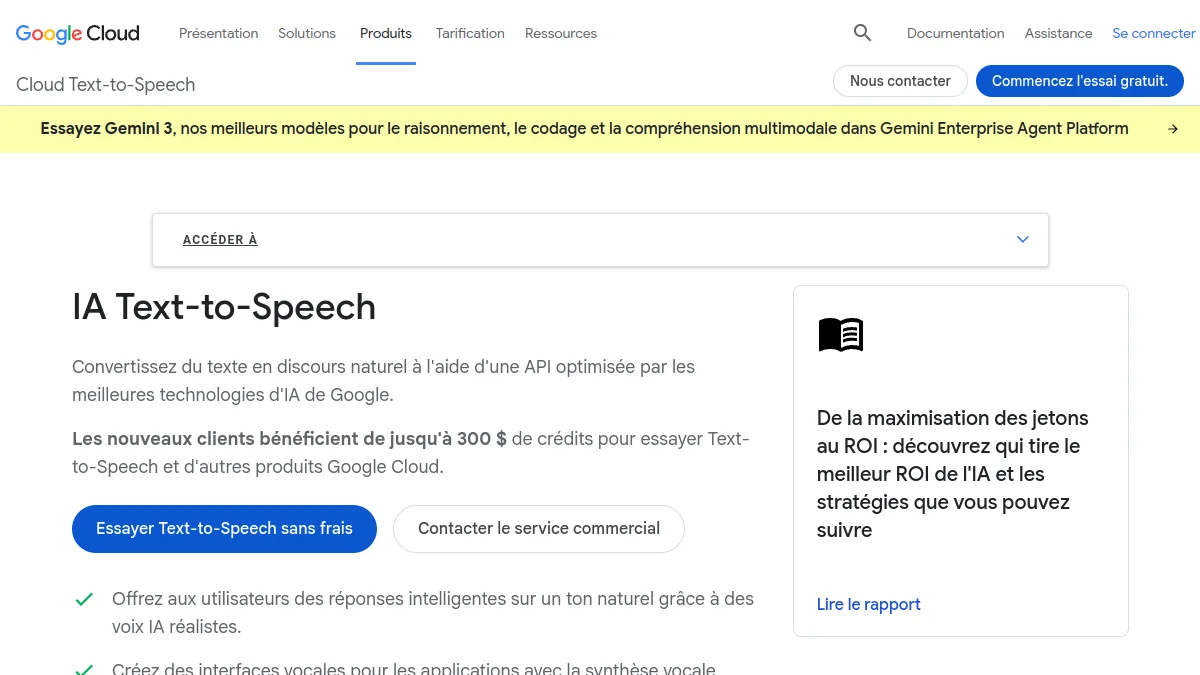Click the ACCÉDER À label
The height and width of the screenshot is (675, 1200).
coord(220,240)
